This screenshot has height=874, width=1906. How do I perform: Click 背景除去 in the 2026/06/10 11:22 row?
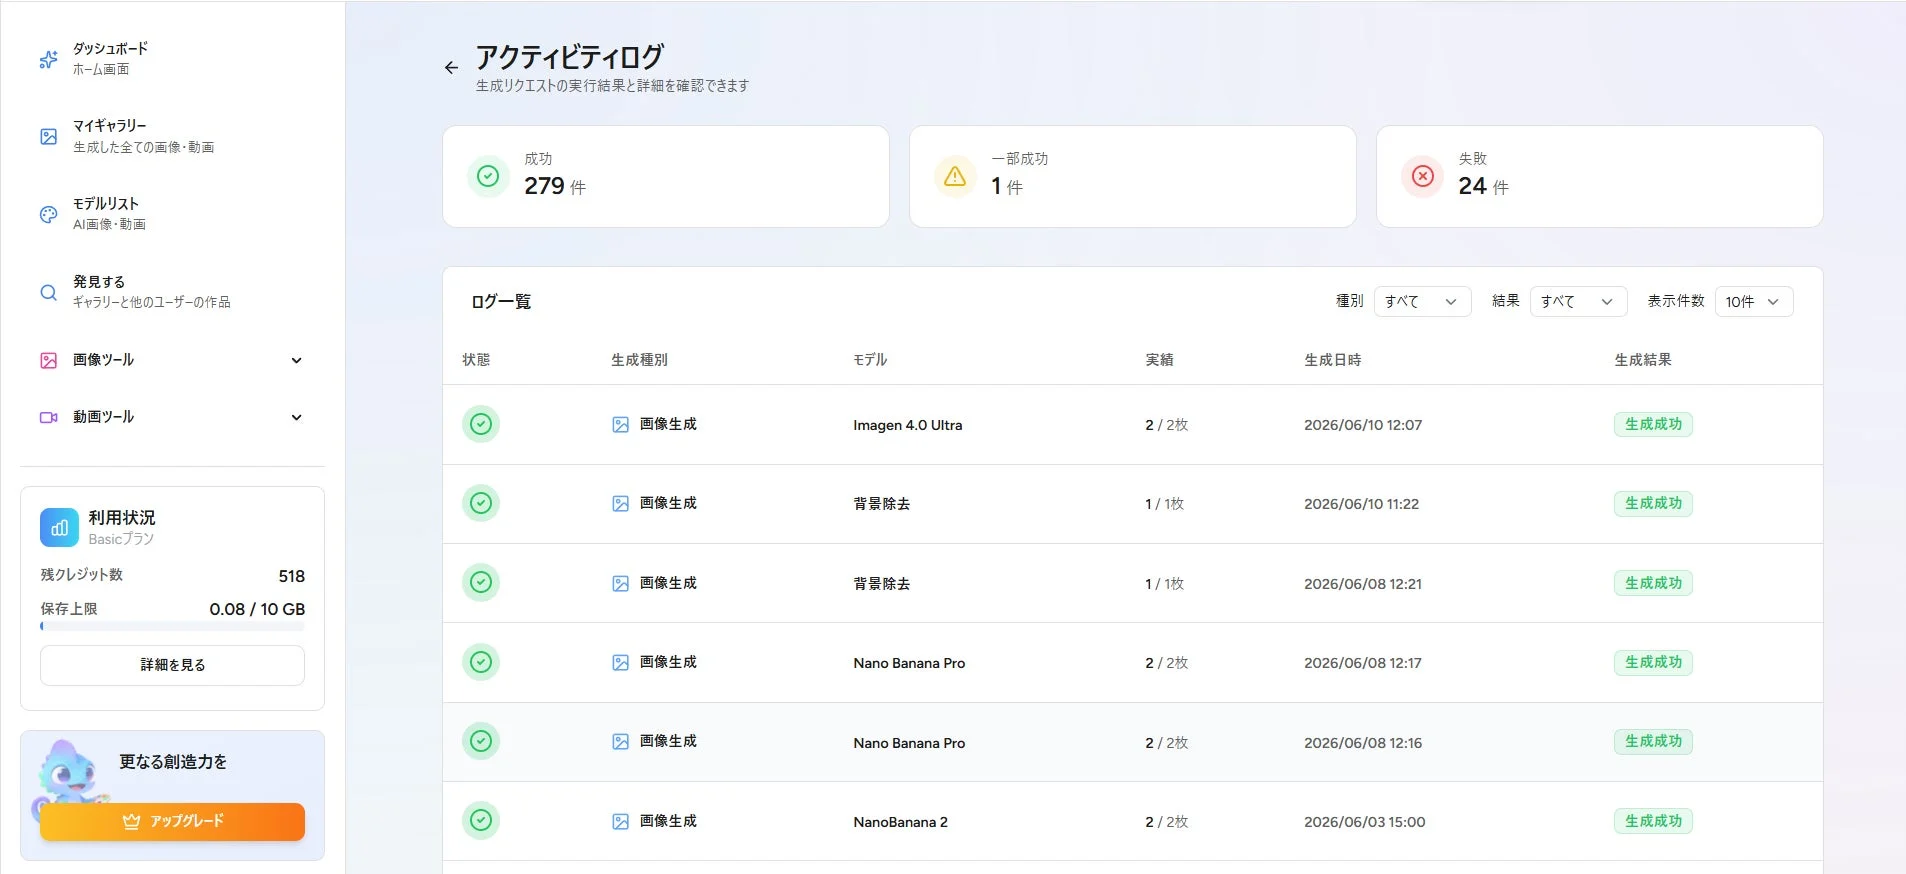(881, 504)
